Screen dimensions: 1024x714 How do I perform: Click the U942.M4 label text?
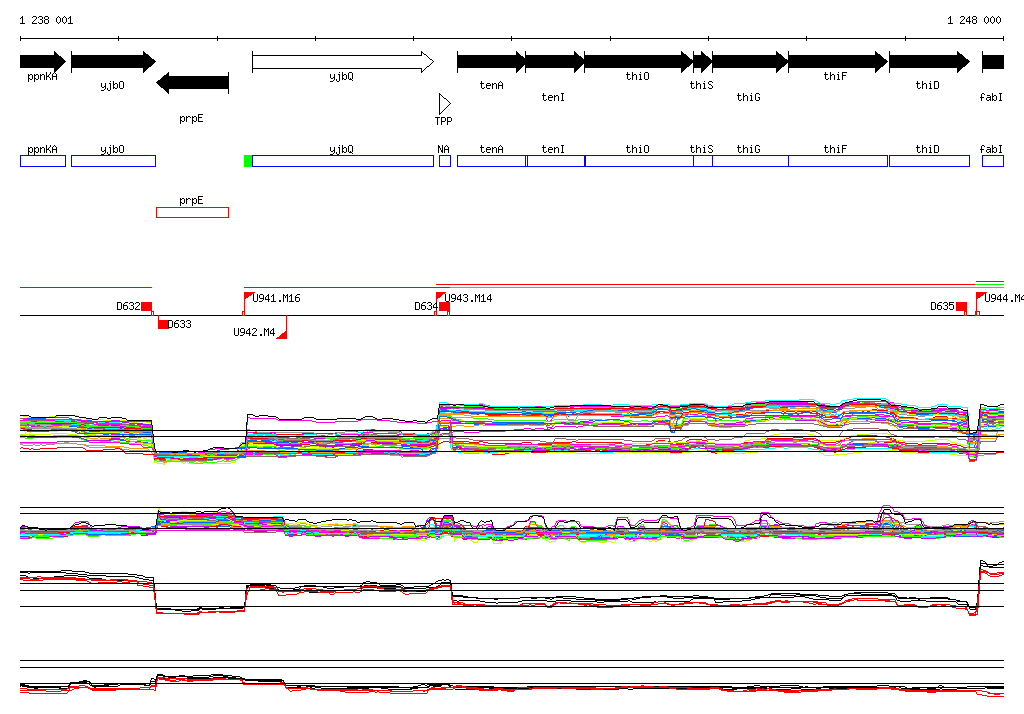click(254, 333)
